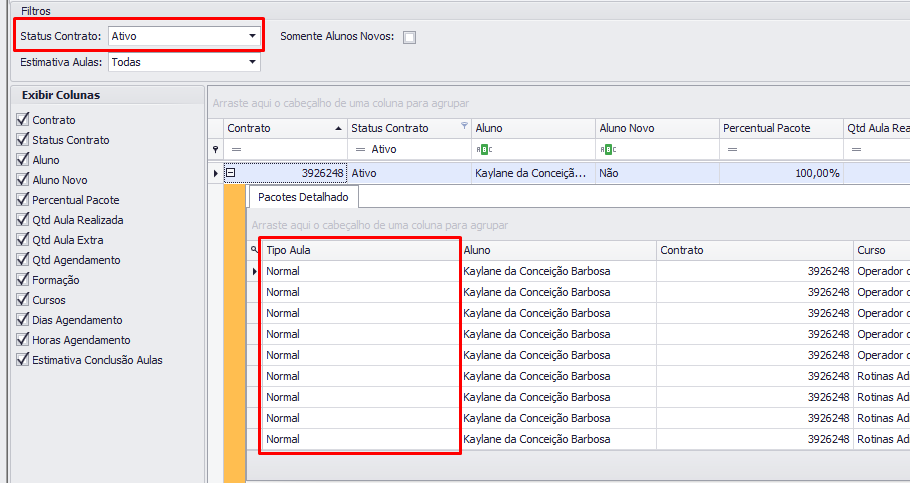
Task: Toggle the Formação column checkbox
Action: tap(22, 280)
